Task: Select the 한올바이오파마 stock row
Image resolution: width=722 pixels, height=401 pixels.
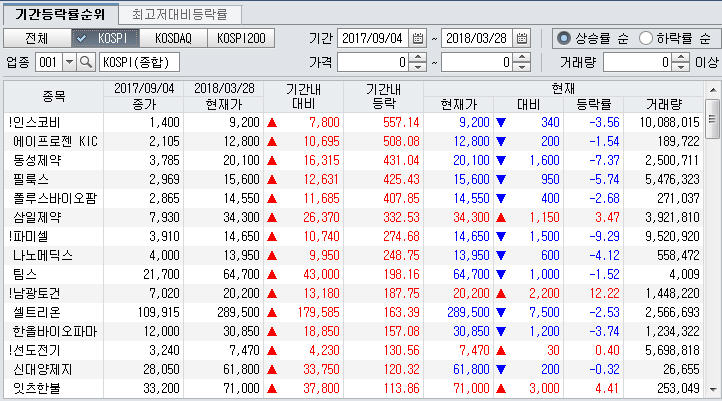Action: point(354,331)
